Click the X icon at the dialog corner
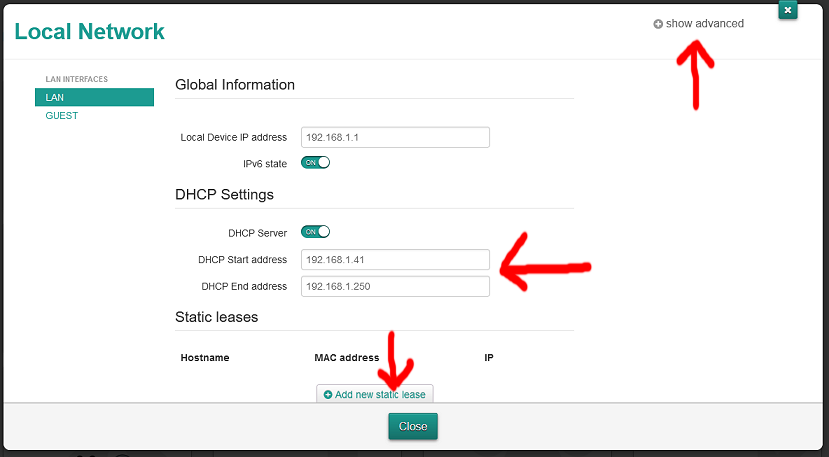The image size is (829, 457). 787,10
